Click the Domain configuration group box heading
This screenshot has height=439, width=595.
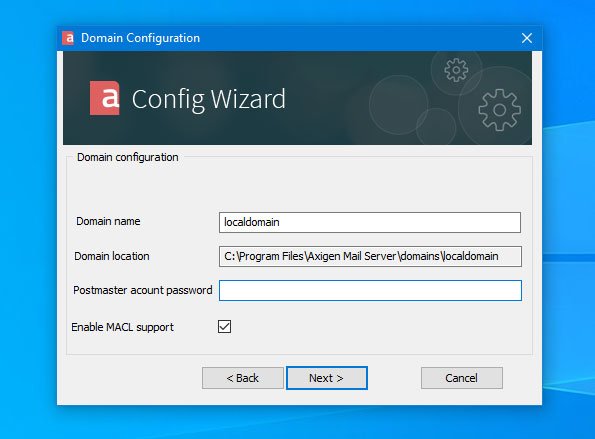pyautogui.click(x=128, y=157)
